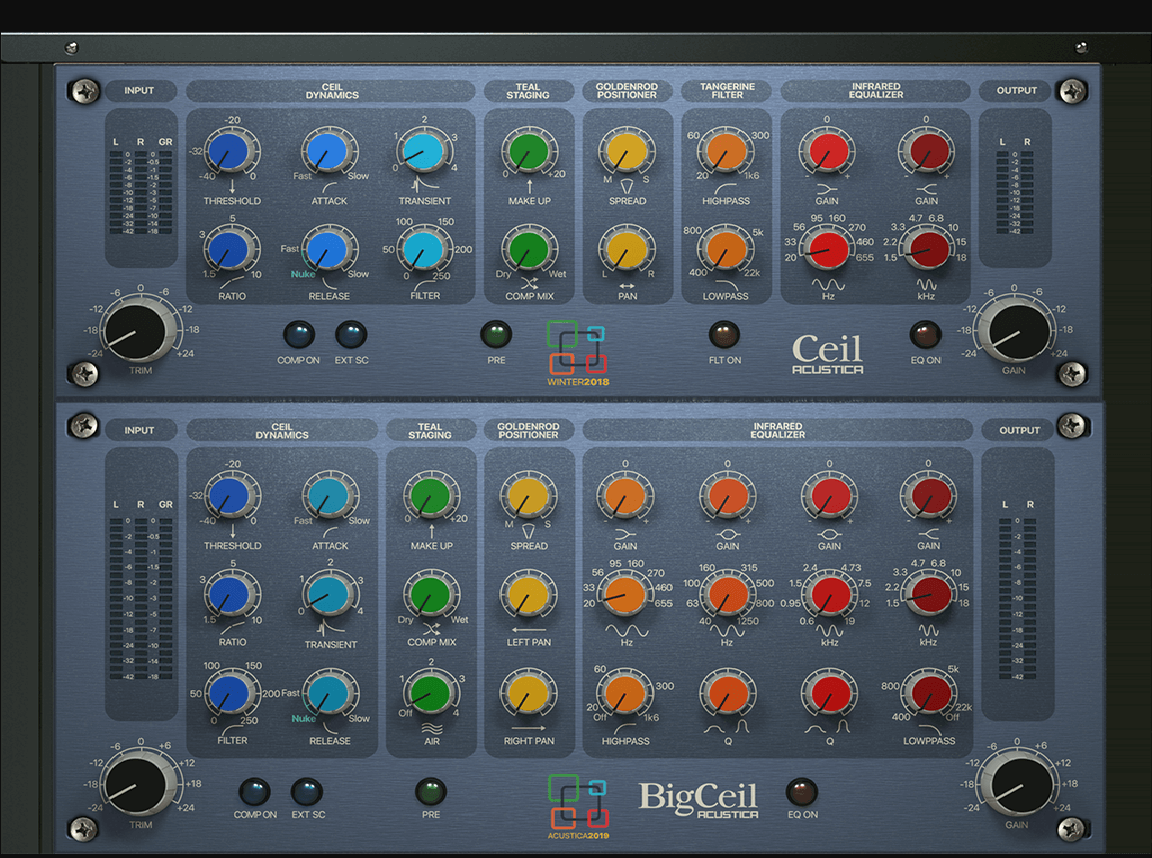1152x858 pixels.
Task: Click the Ceil Hz frequency red knob
Action: click(x=827, y=249)
